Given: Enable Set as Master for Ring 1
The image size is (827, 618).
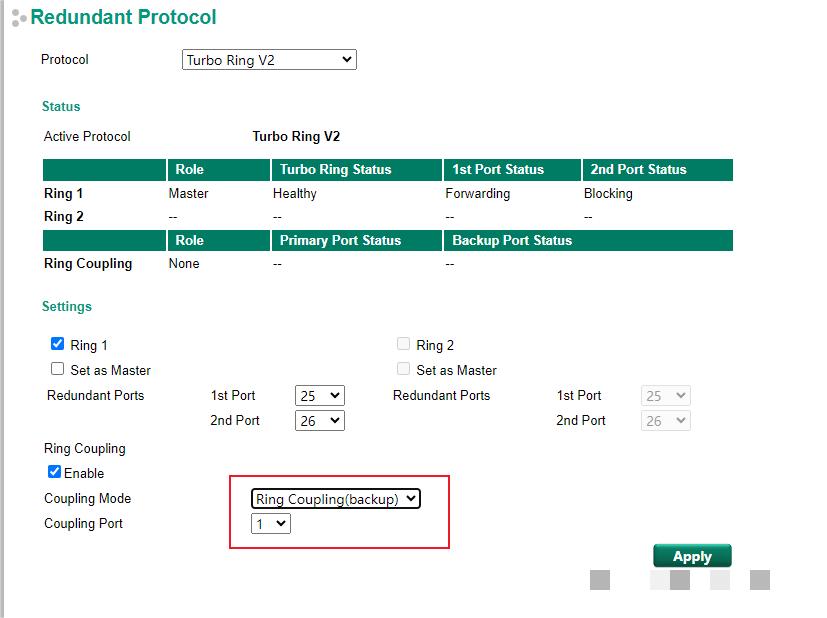Looking at the screenshot, I should [x=57, y=369].
